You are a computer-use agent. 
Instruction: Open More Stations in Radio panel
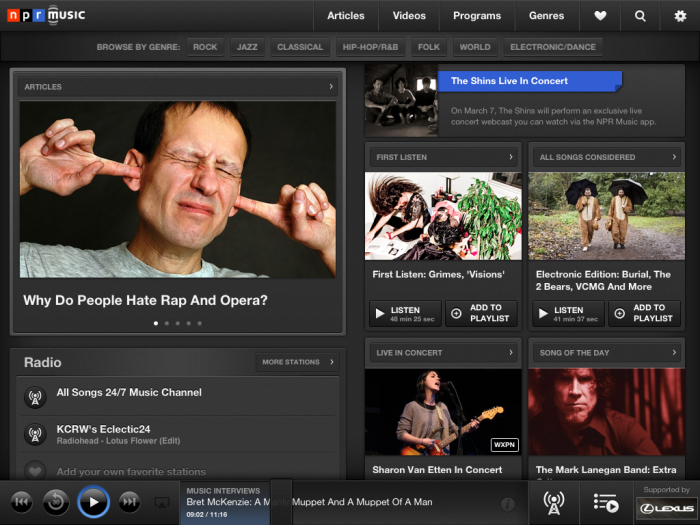pos(297,362)
